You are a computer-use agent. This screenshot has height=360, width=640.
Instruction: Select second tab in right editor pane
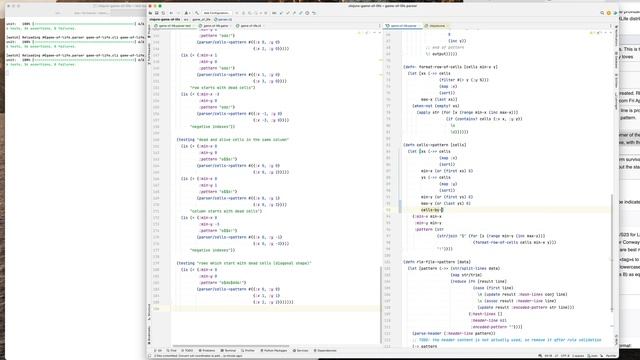436,26
